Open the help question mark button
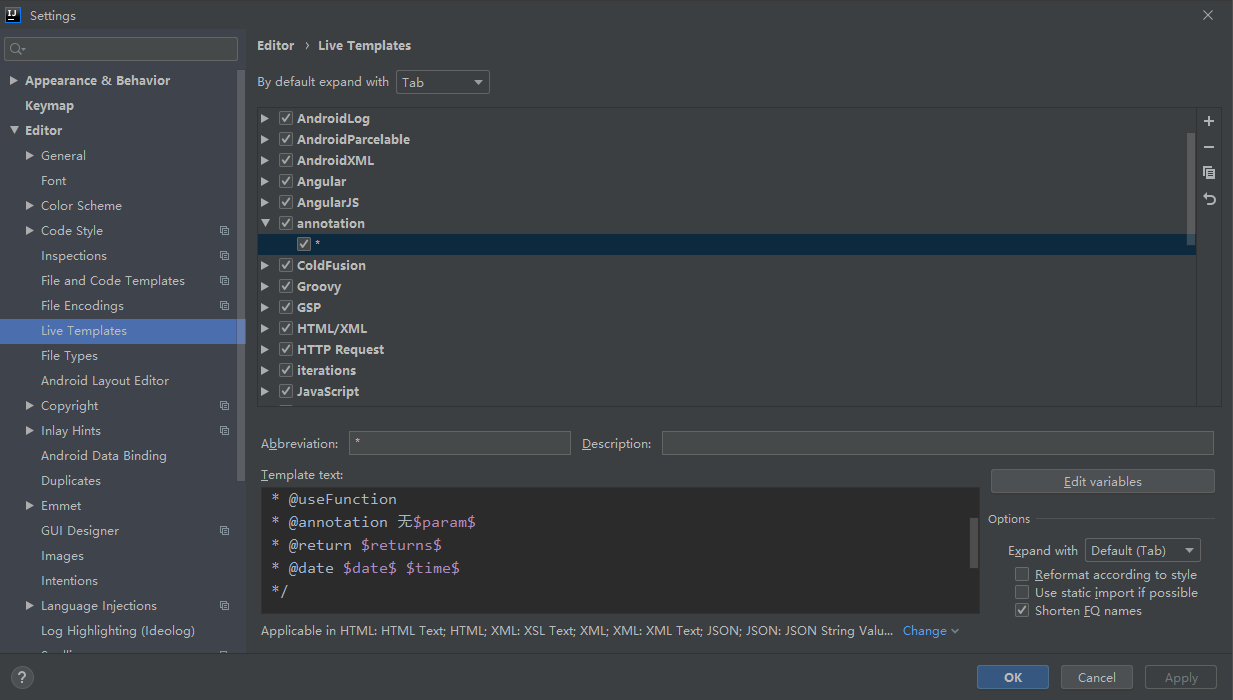Viewport: 1233px width, 700px height. (22, 677)
